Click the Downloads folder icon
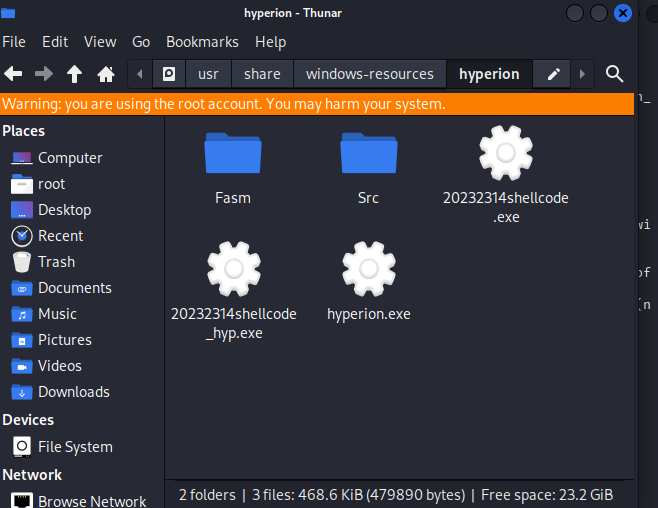 22,392
